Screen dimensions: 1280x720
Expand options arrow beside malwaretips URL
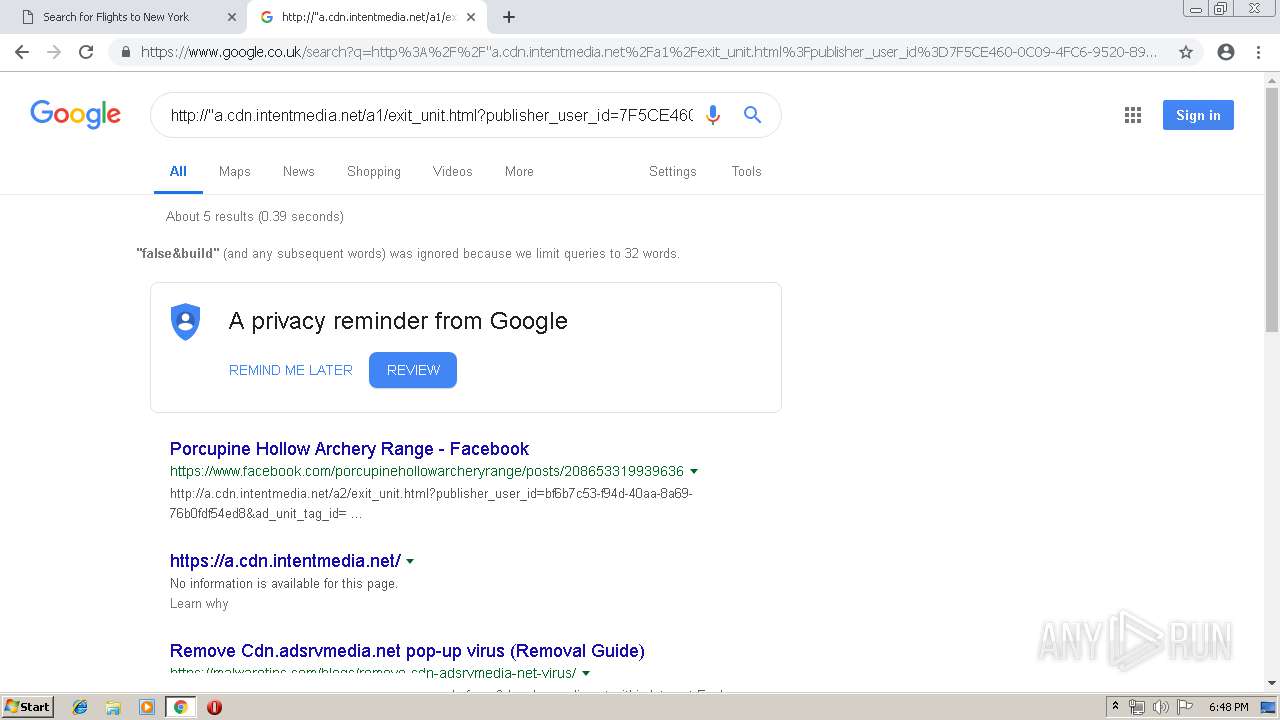[586, 673]
